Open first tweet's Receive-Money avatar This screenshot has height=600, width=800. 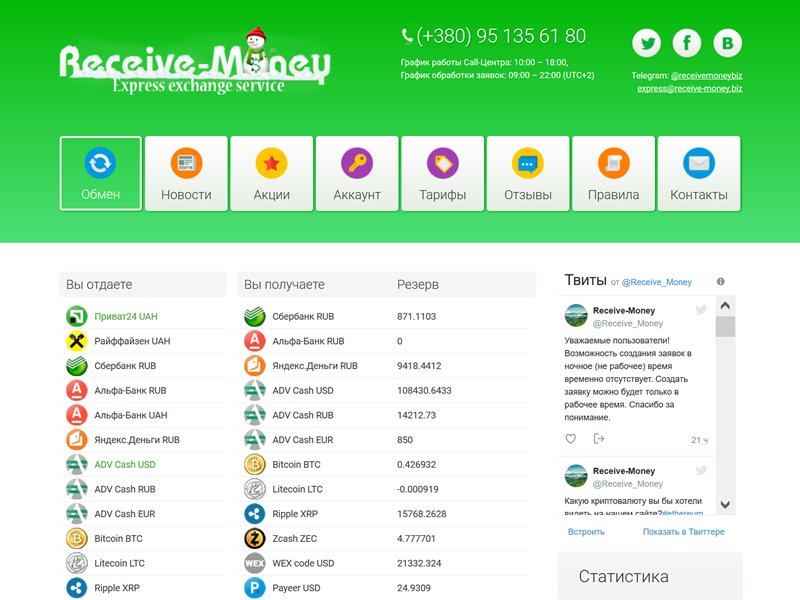click(x=576, y=315)
